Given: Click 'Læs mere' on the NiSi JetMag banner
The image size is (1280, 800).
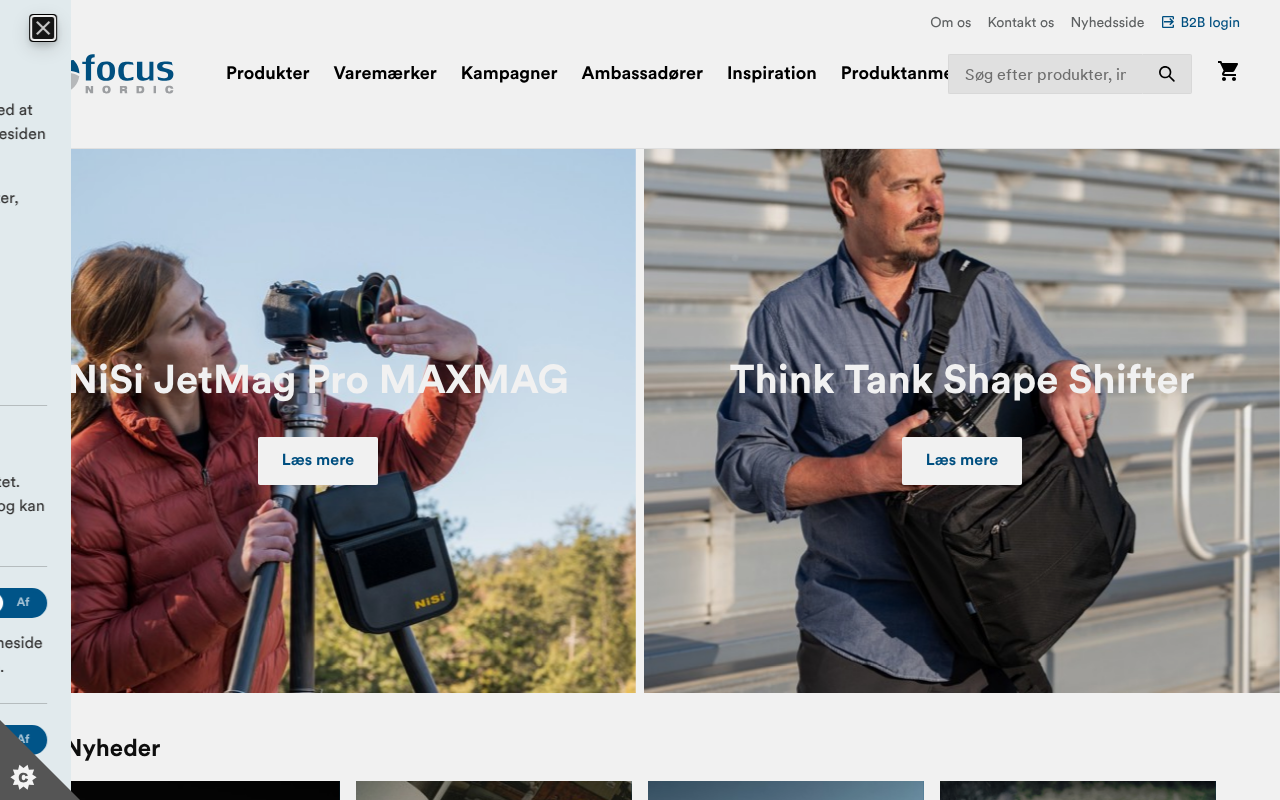Looking at the screenshot, I should pyautogui.click(x=318, y=461).
